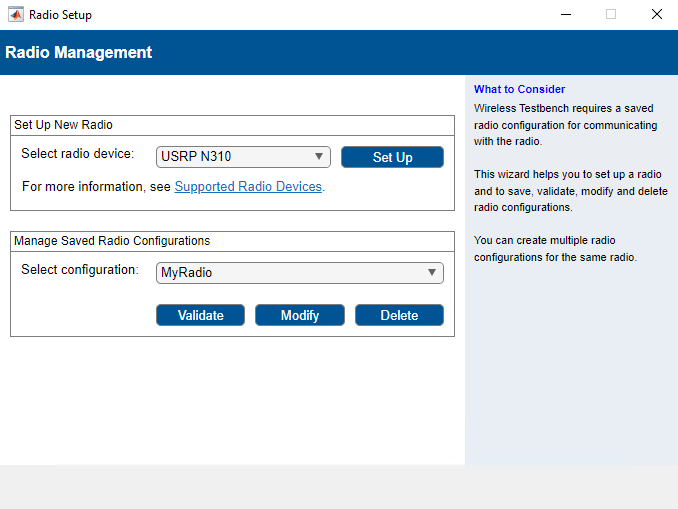This screenshot has width=678, height=509.
Task: Click the Select radio device label
Action: click(x=77, y=154)
